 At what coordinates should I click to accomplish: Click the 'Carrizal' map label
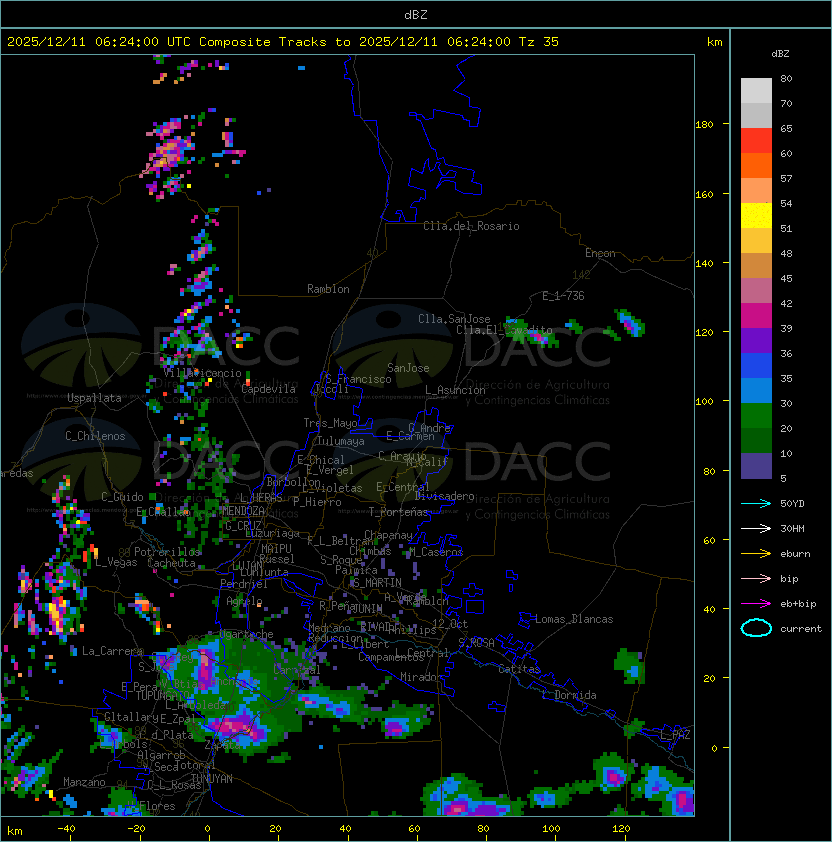pyautogui.click(x=297, y=670)
